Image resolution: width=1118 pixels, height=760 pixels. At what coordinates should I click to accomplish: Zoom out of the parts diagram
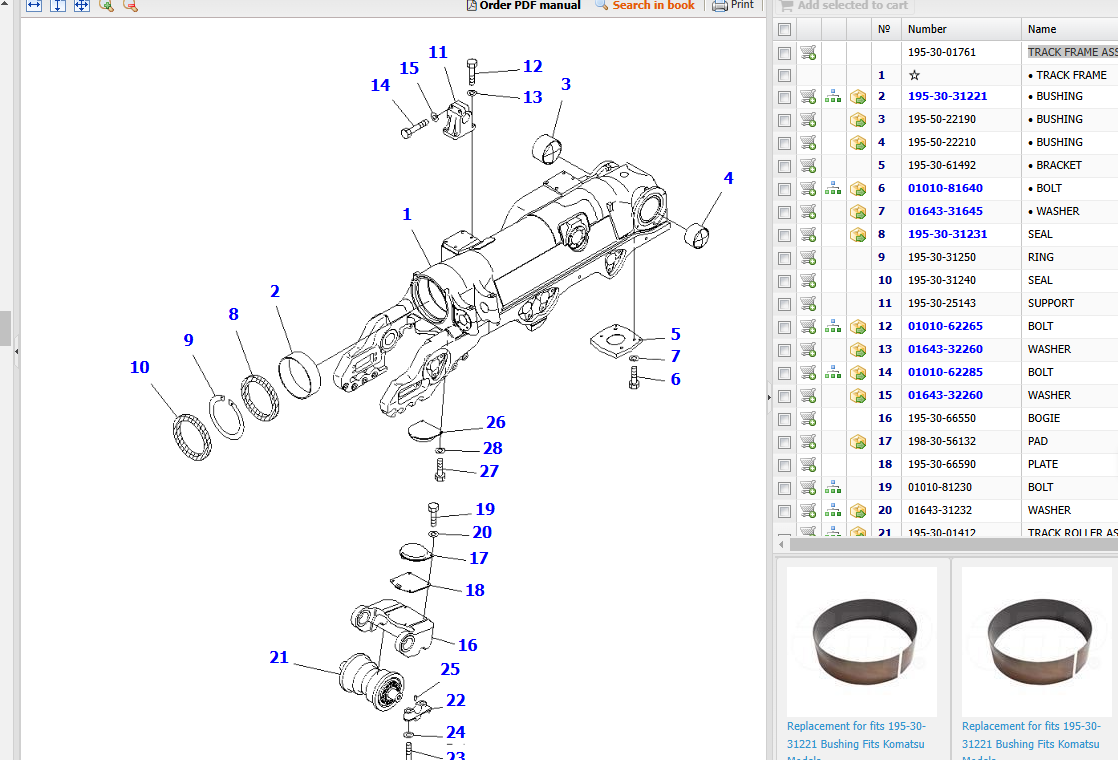point(130,5)
